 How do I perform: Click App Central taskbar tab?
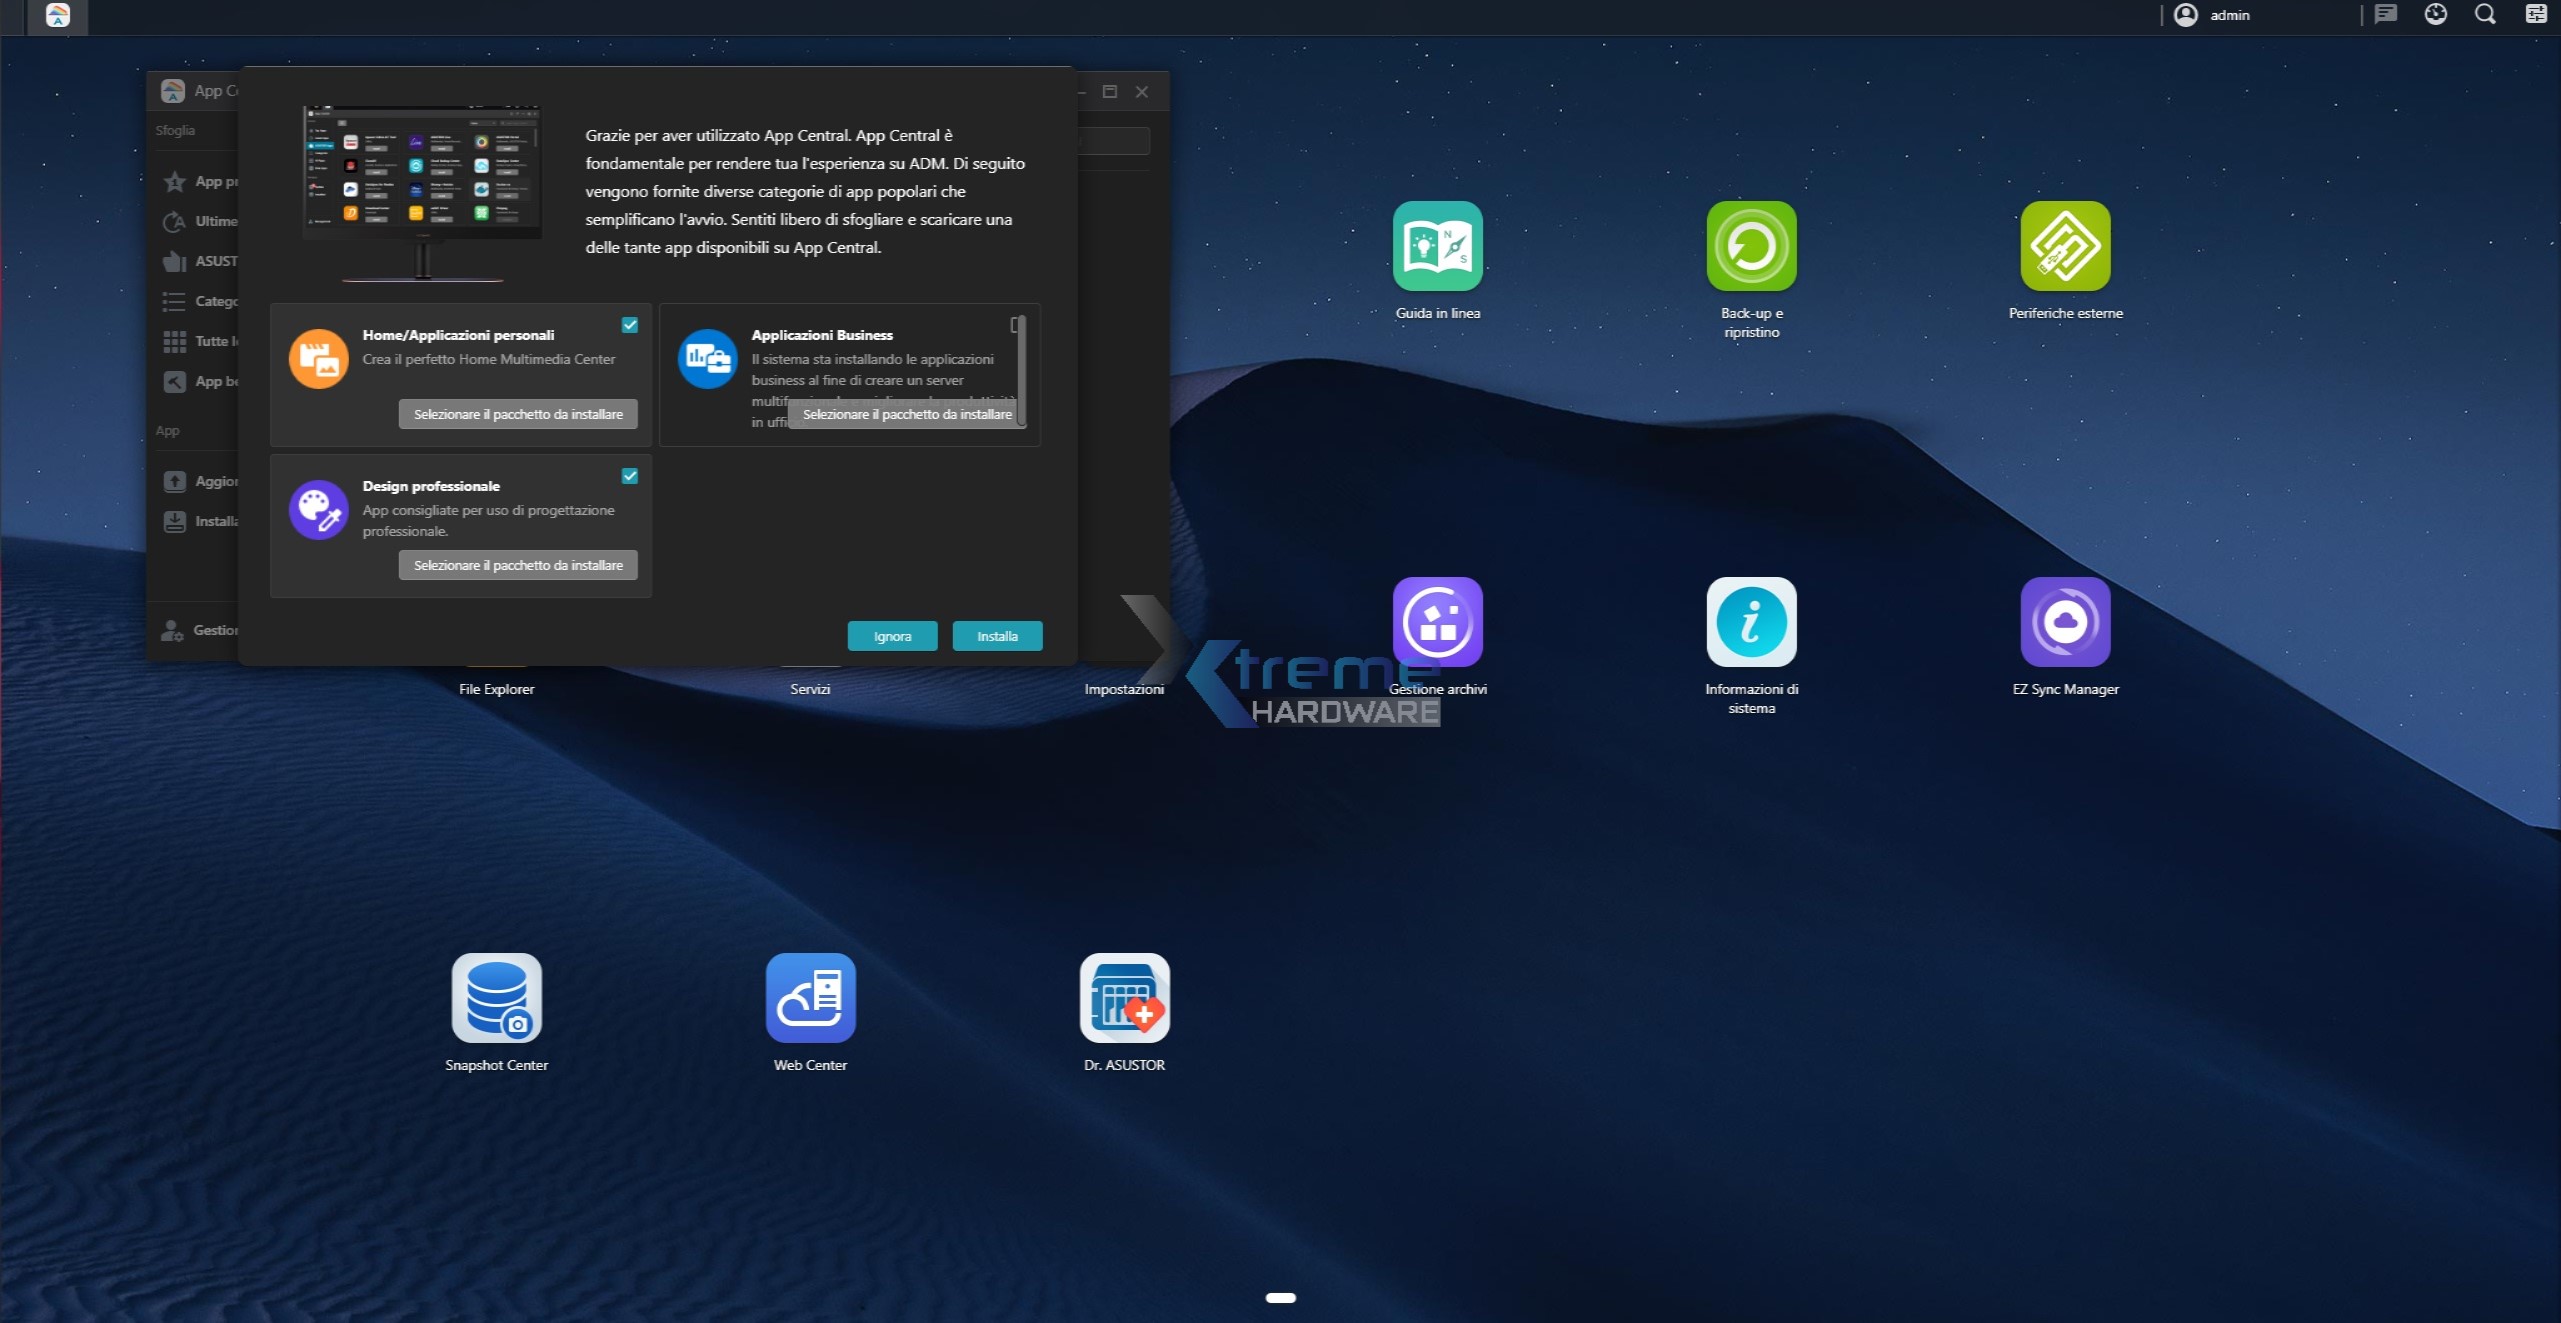click(58, 15)
